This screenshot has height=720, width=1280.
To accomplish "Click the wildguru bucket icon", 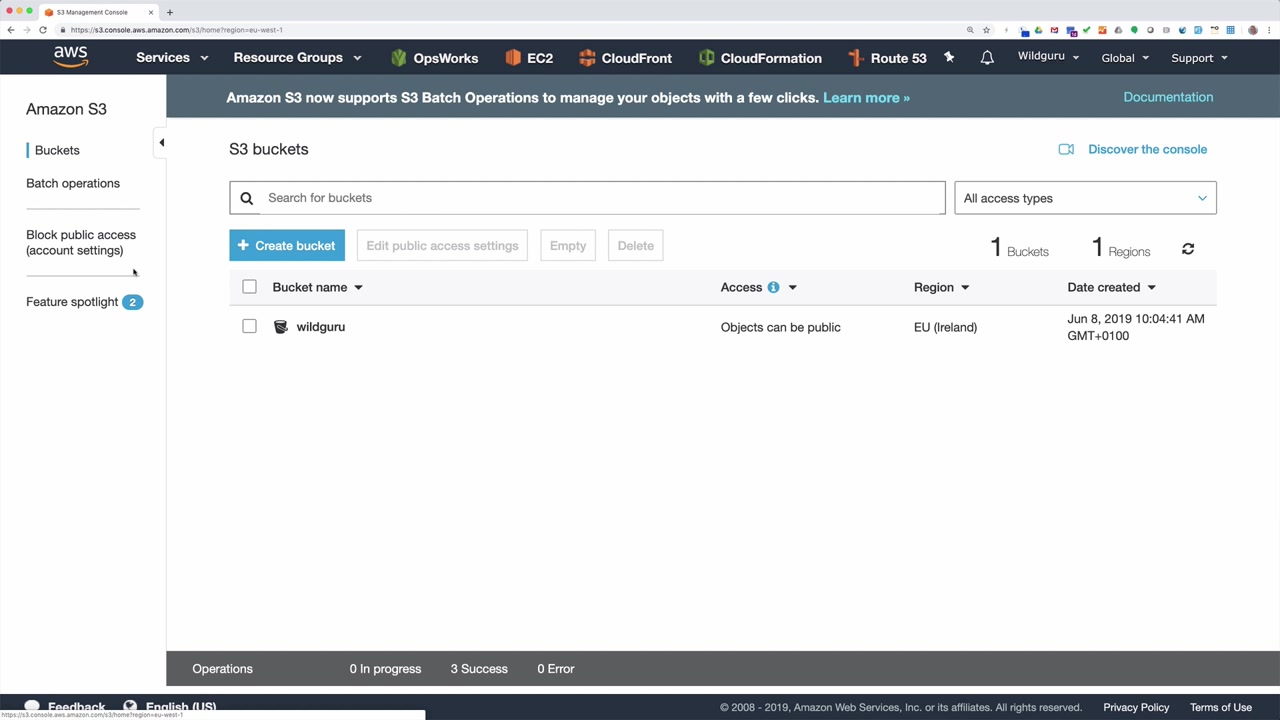I will point(281,327).
